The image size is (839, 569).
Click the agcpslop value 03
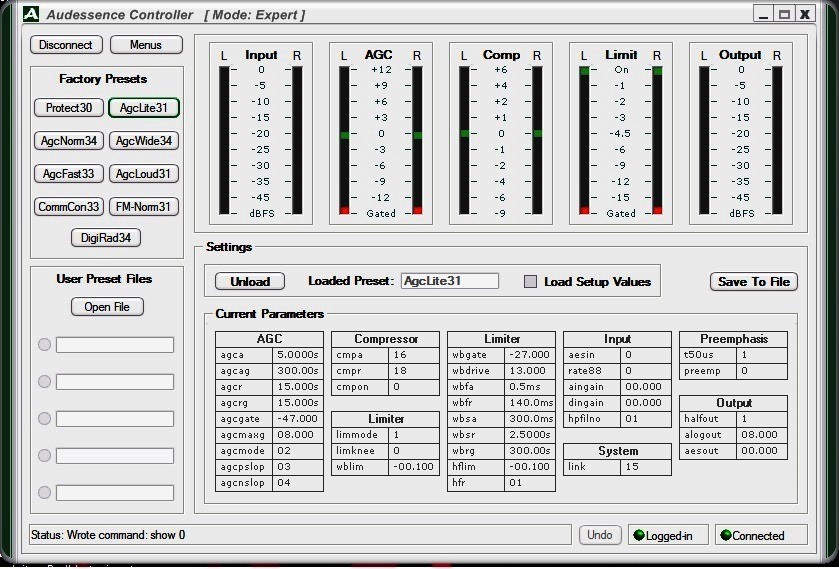[298, 467]
